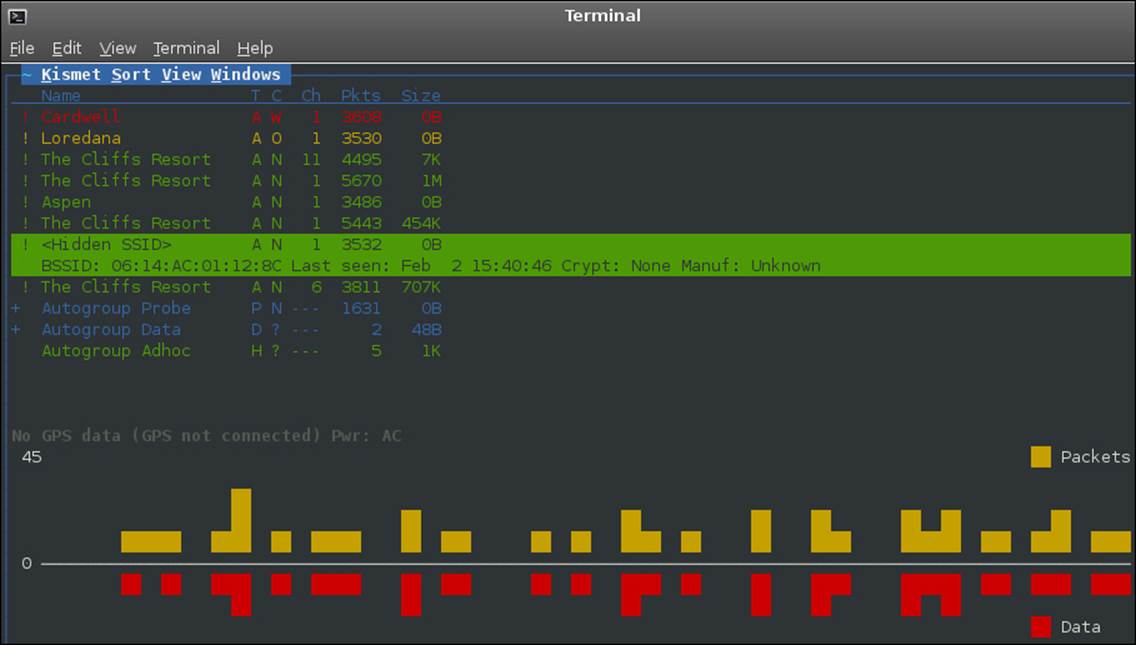
Task: Click the exclamation mark beside Cardwell
Action: 25,117
